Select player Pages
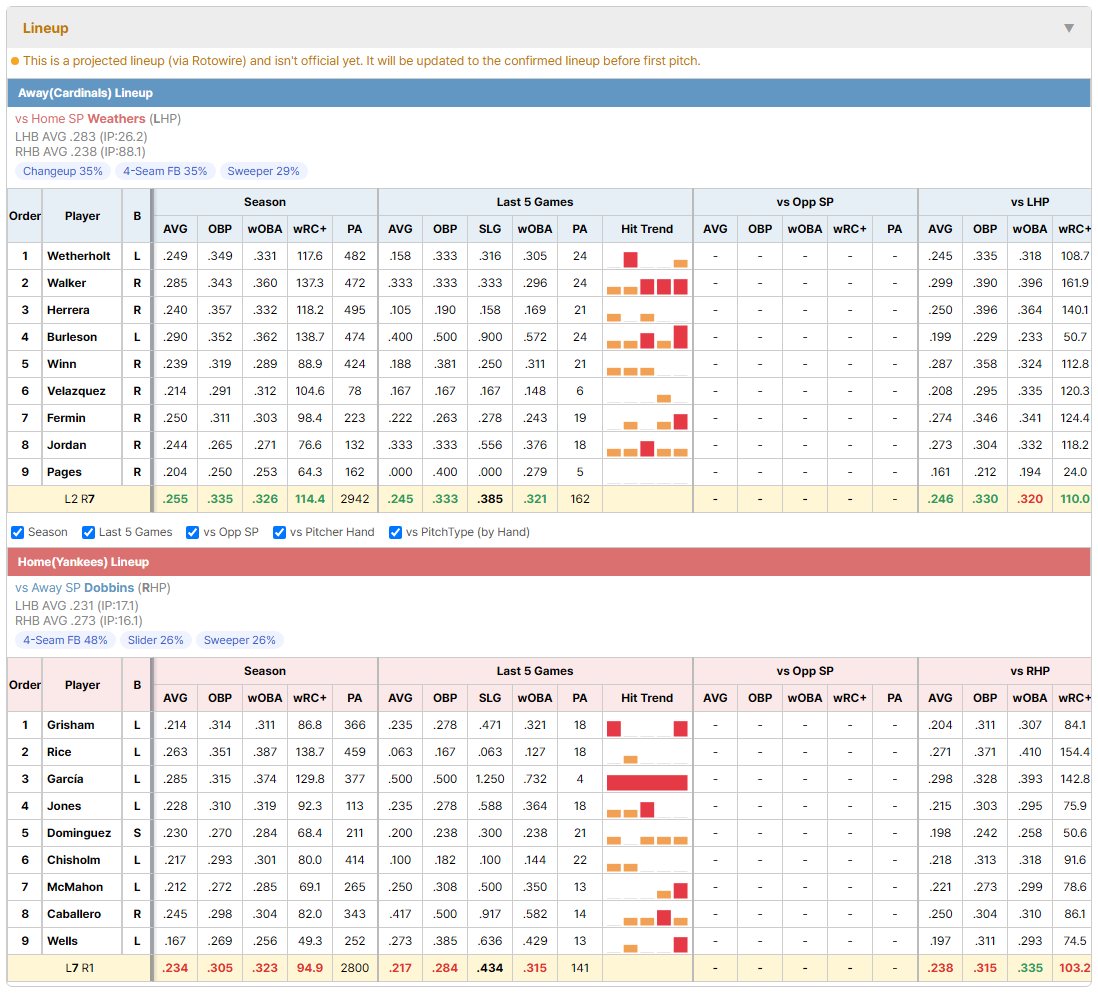This screenshot has height=993, width=1098. coord(64,472)
